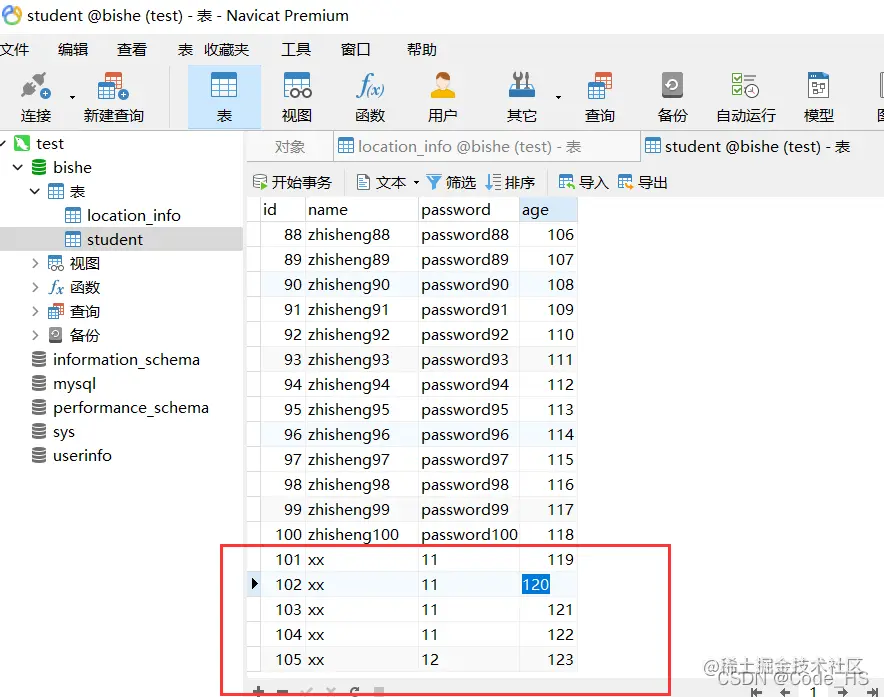Open the 模型 model toolbar button

[818, 97]
